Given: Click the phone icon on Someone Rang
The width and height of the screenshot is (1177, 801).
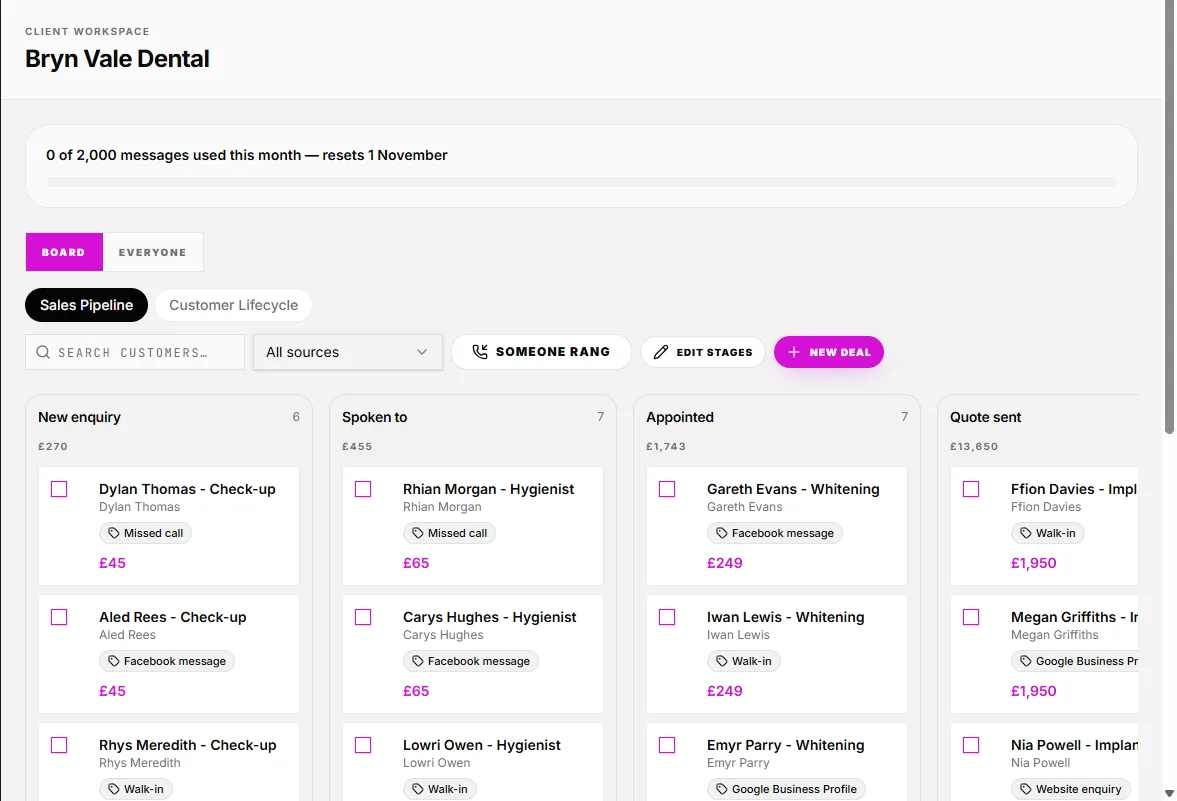Looking at the screenshot, I should [x=480, y=351].
